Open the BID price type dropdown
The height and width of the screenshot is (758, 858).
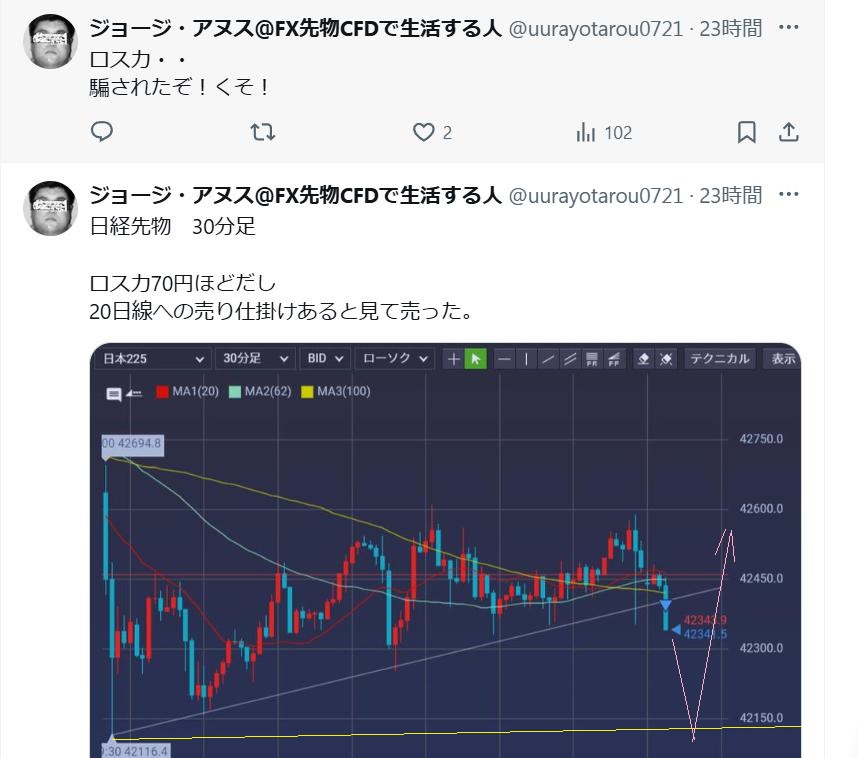tap(325, 359)
